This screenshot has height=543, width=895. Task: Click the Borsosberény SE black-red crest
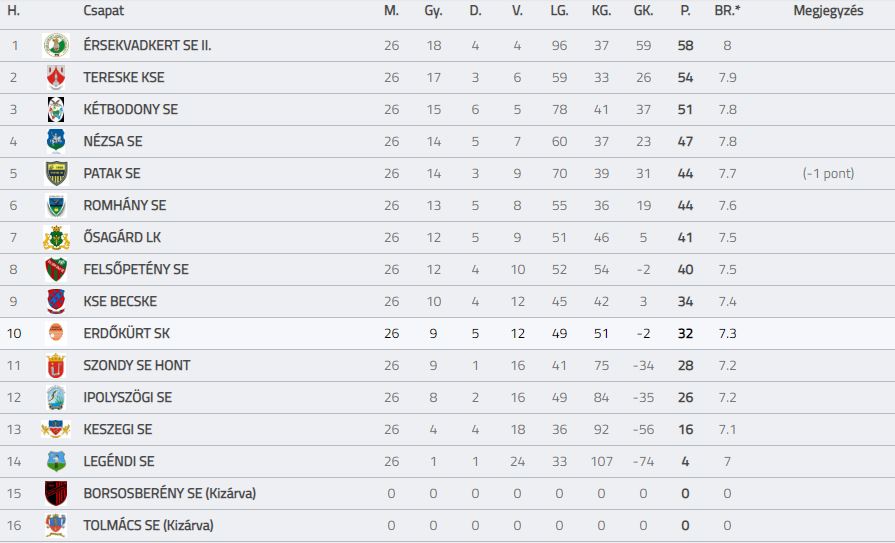(56, 493)
